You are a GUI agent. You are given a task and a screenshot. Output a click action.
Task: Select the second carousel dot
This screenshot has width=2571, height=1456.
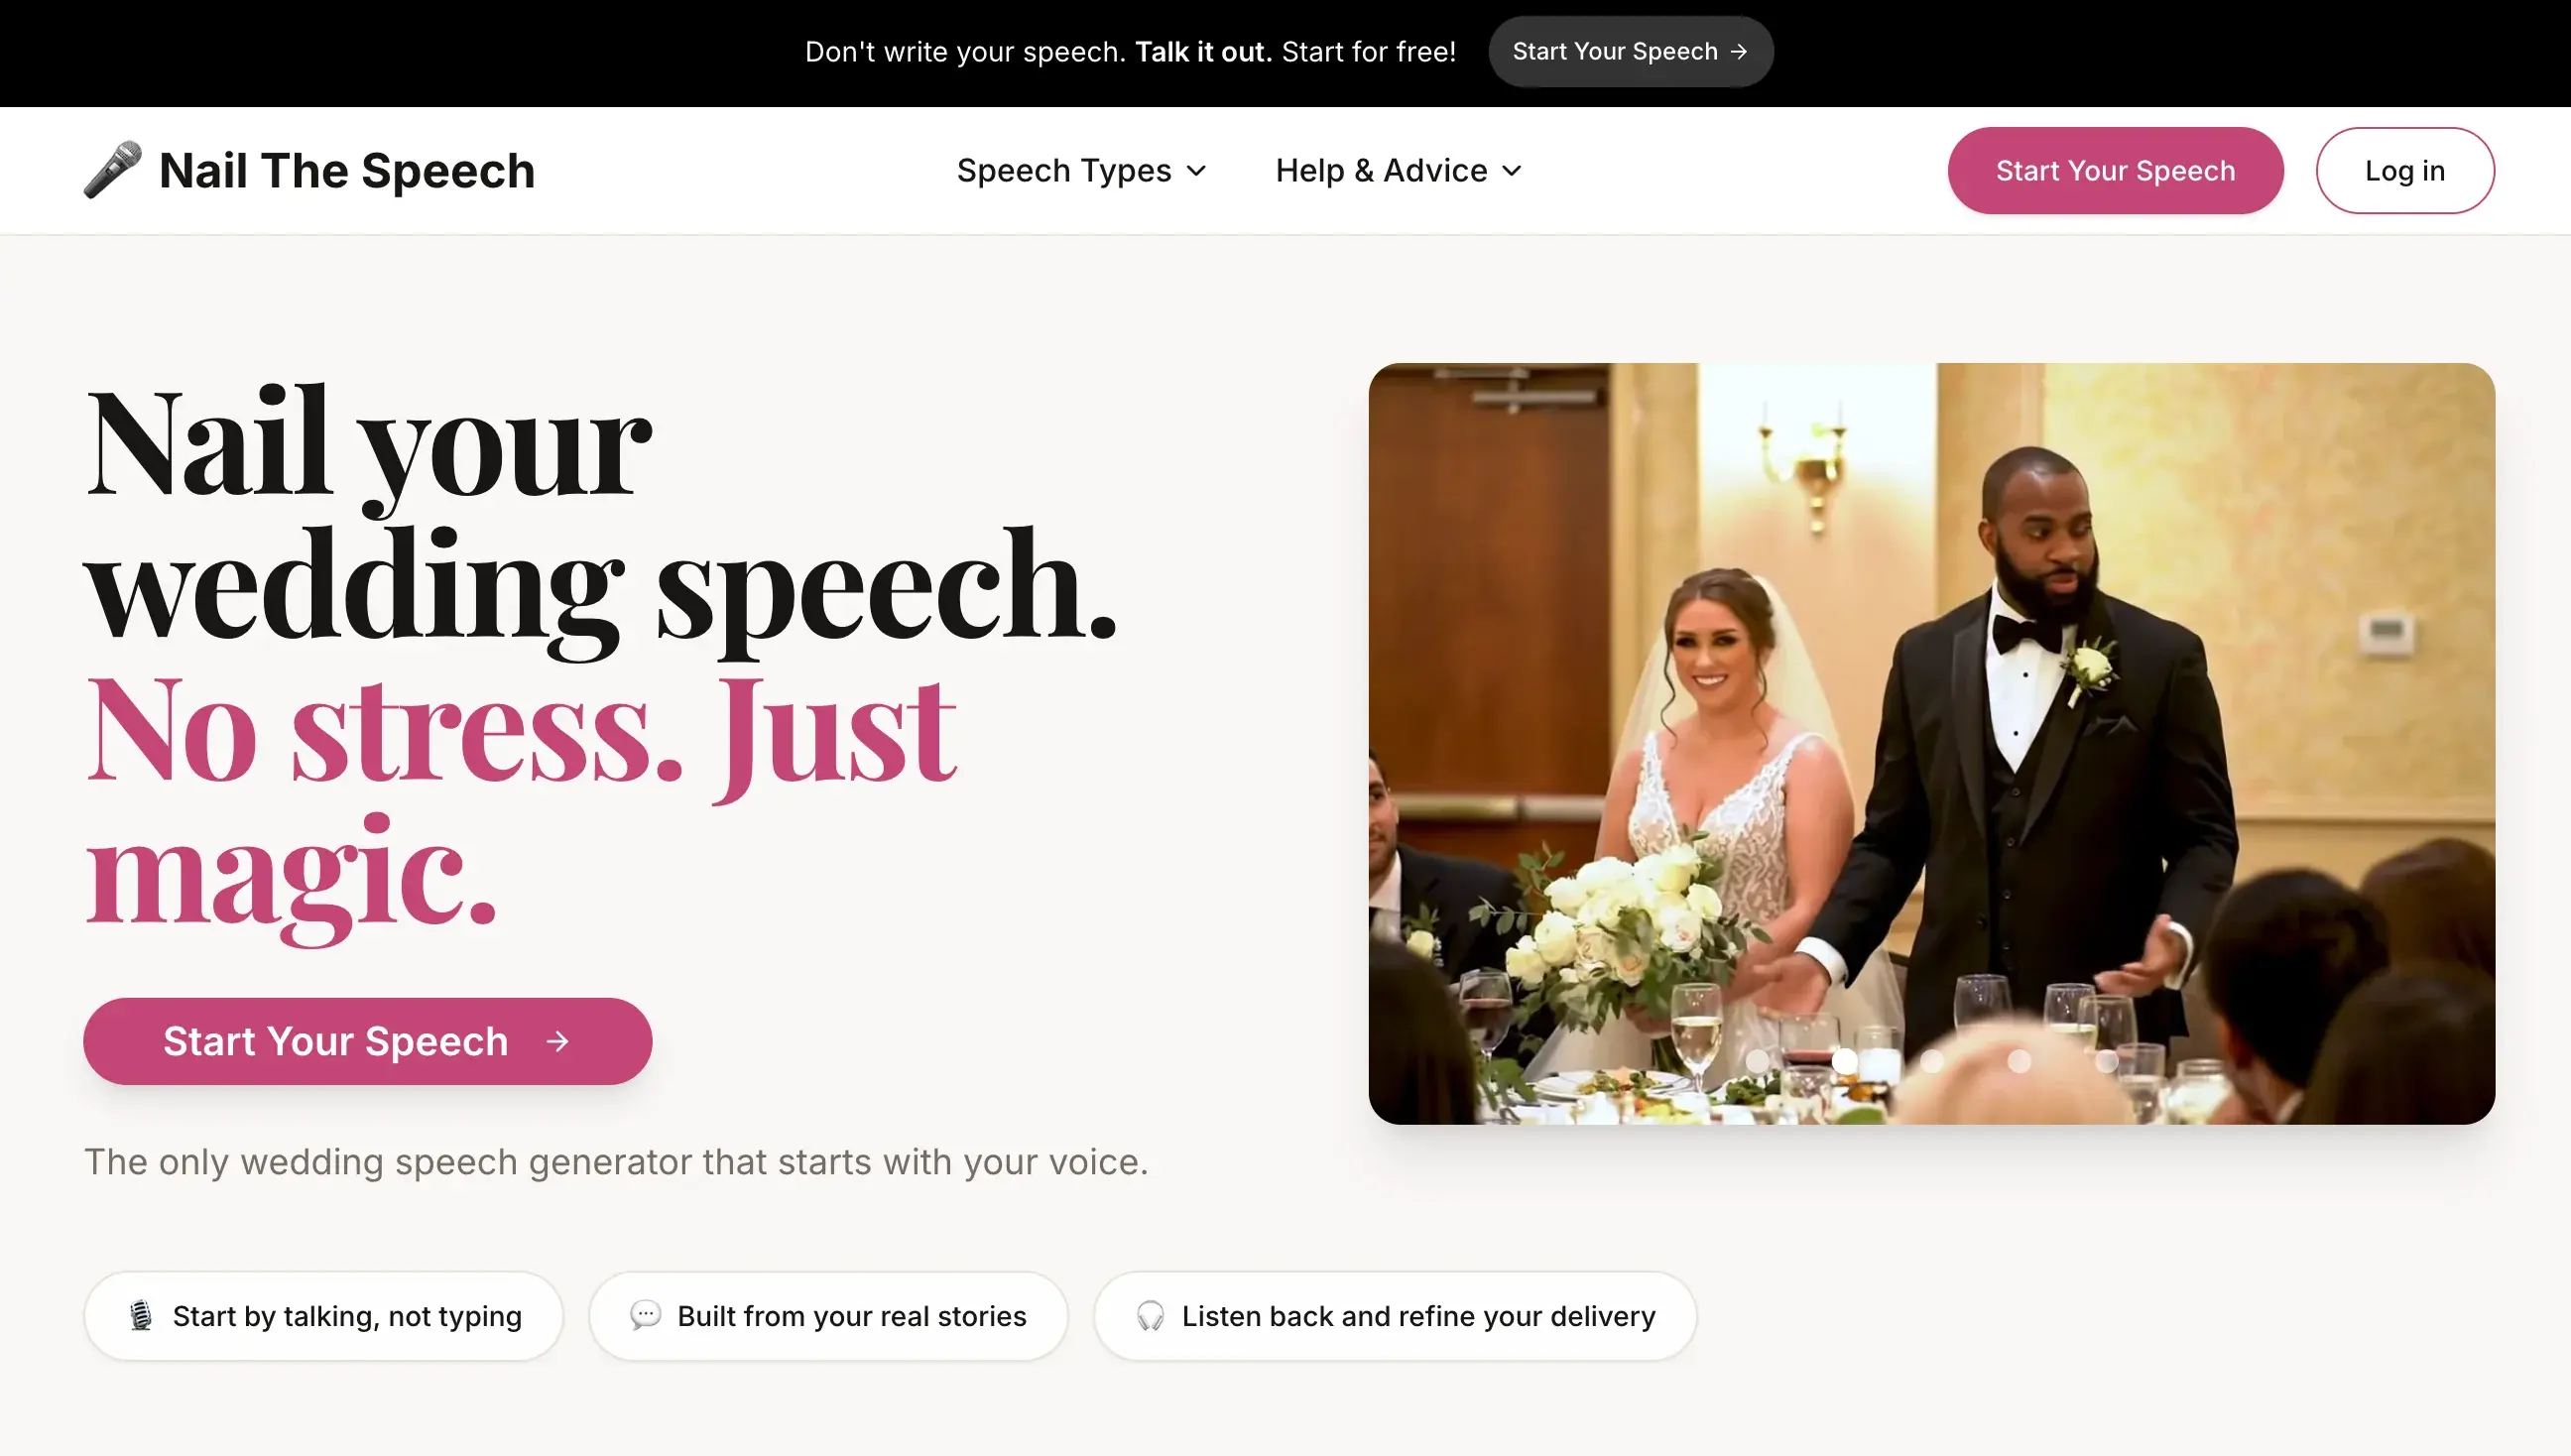point(1845,1061)
